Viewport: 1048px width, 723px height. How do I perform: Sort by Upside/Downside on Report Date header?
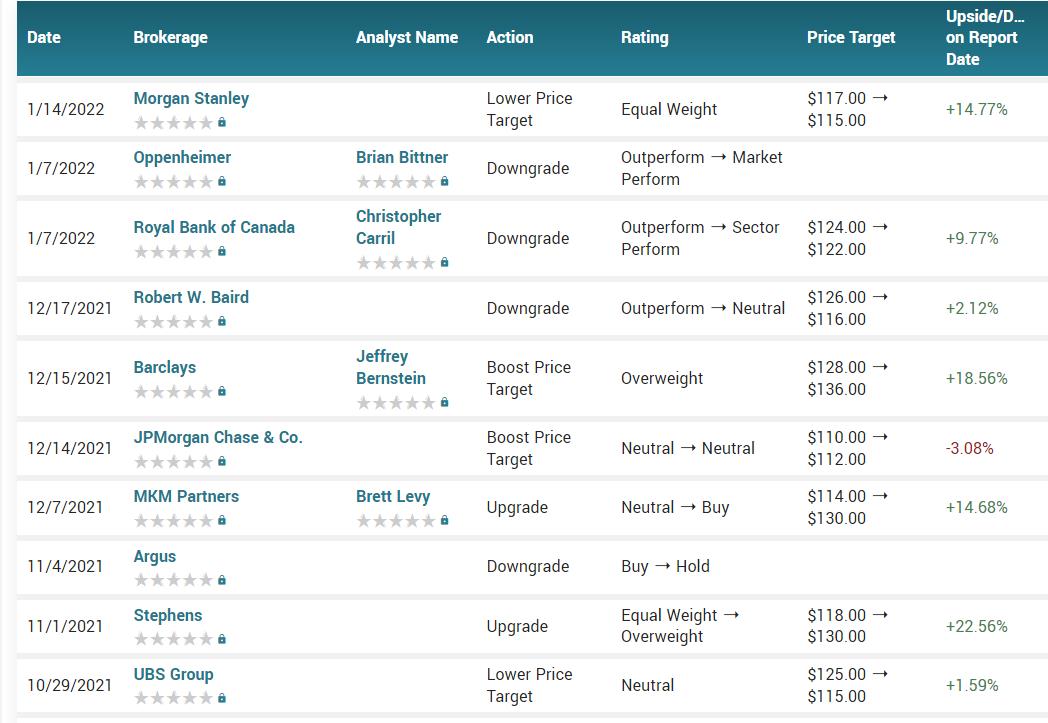point(985,37)
